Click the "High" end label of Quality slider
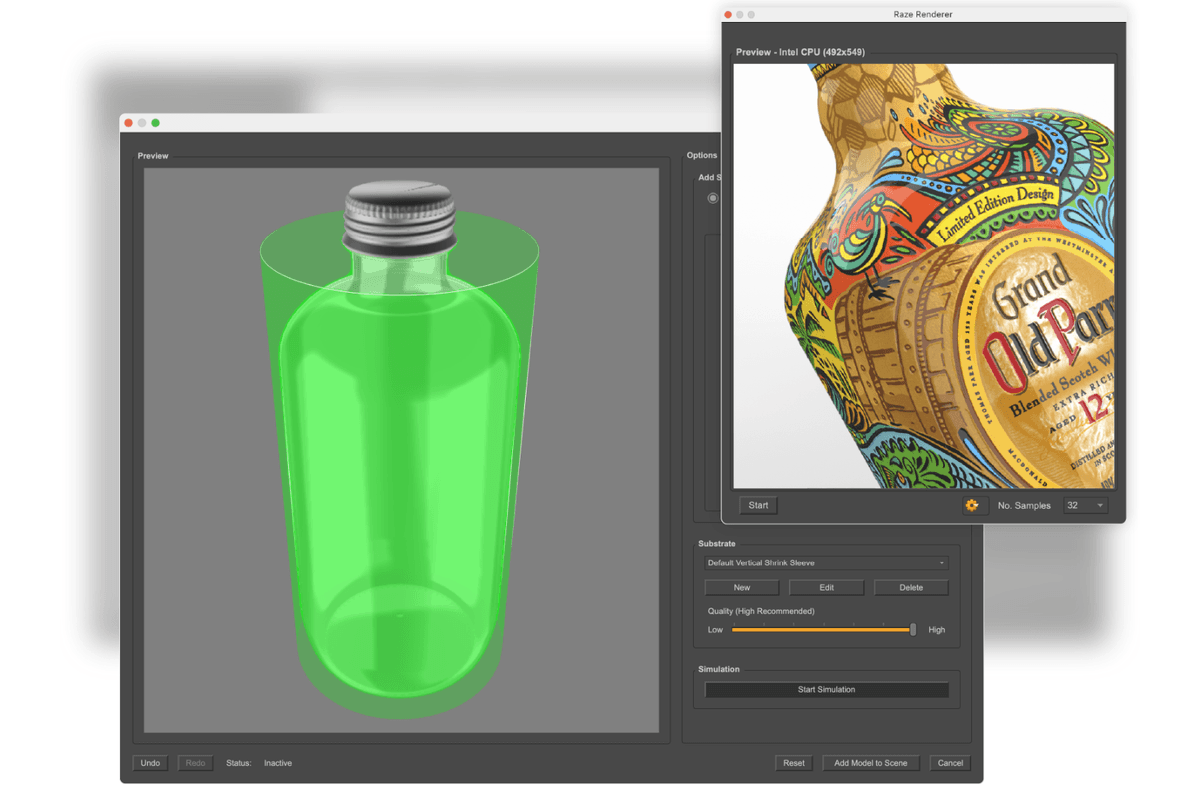The height and width of the screenshot is (800, 1200). pos(936,630)
